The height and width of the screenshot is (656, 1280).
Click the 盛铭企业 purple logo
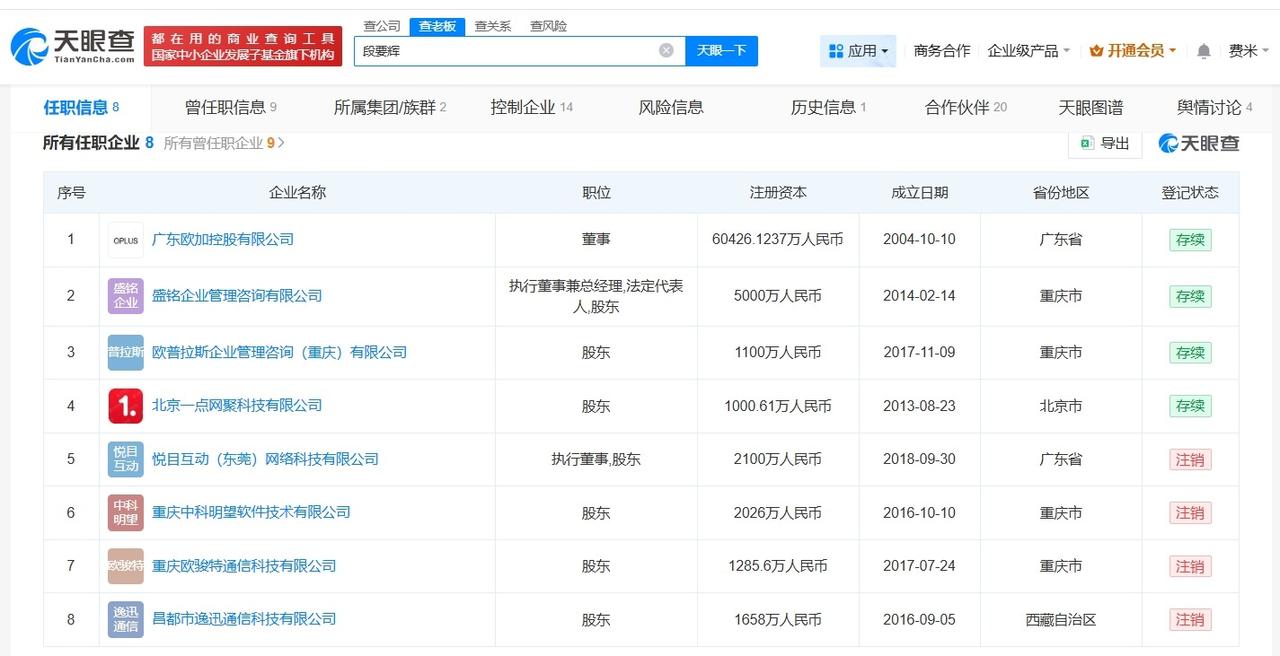click(126, 296)
